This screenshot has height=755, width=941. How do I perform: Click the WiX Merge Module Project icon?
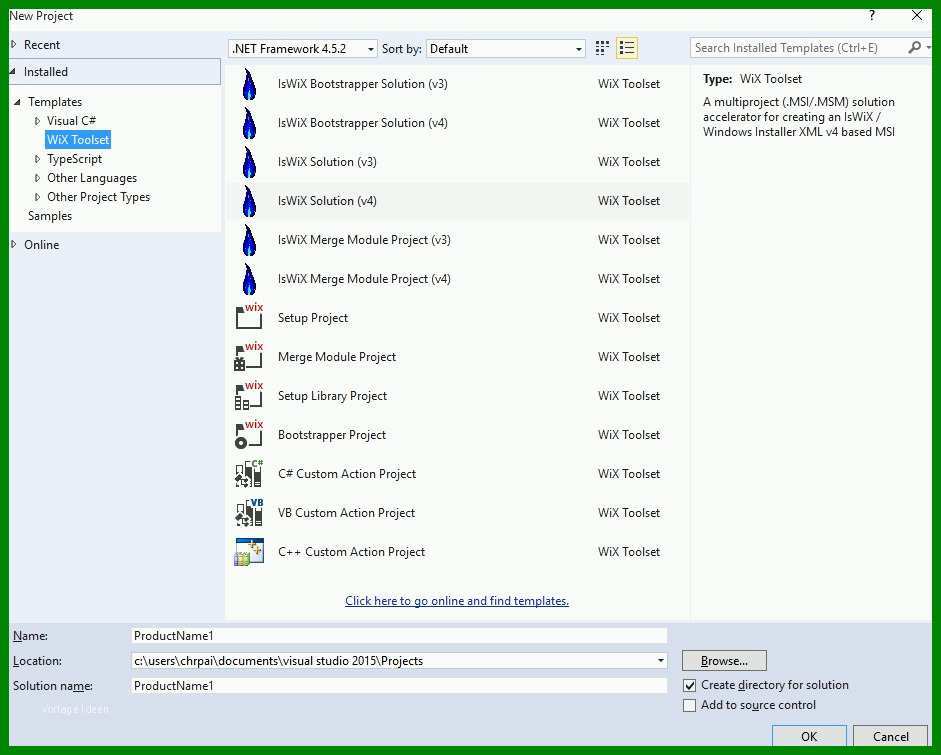tap(249, 356)
